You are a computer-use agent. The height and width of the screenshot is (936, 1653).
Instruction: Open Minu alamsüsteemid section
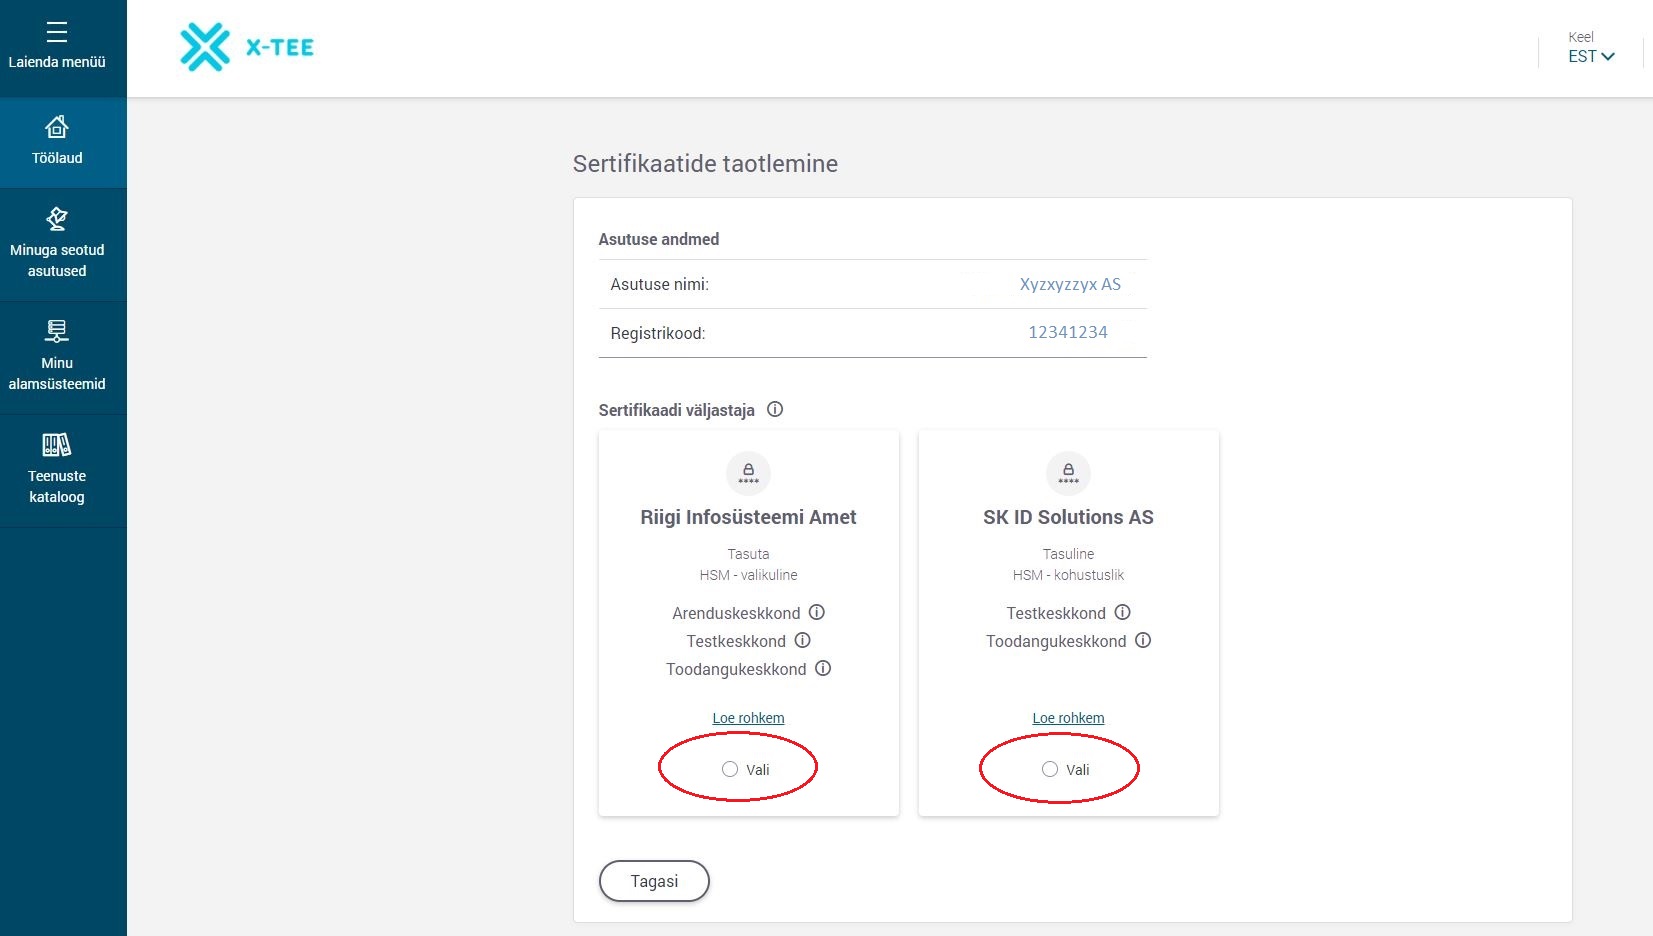click(57, 357)
